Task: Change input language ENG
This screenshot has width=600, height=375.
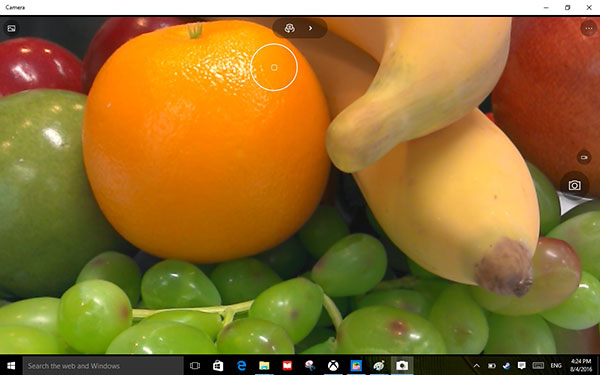Action: (556, 366)
